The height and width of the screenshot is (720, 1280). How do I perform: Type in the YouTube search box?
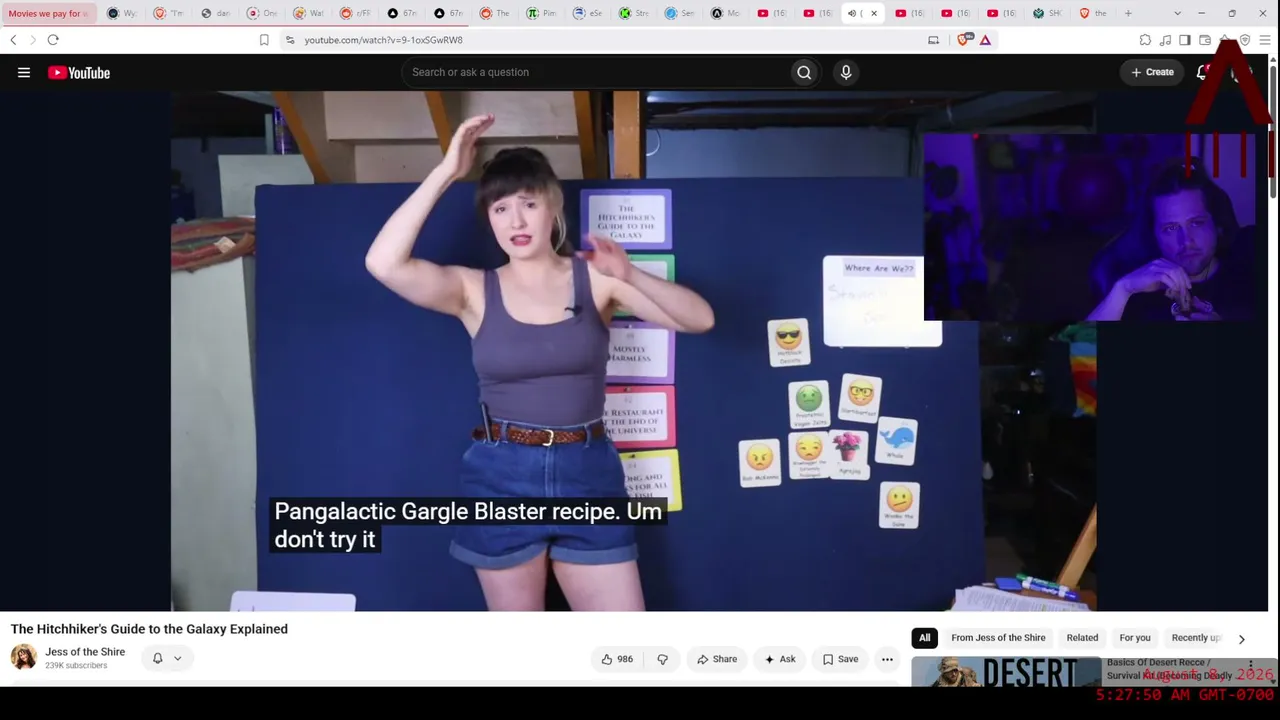tap(595, 72)
